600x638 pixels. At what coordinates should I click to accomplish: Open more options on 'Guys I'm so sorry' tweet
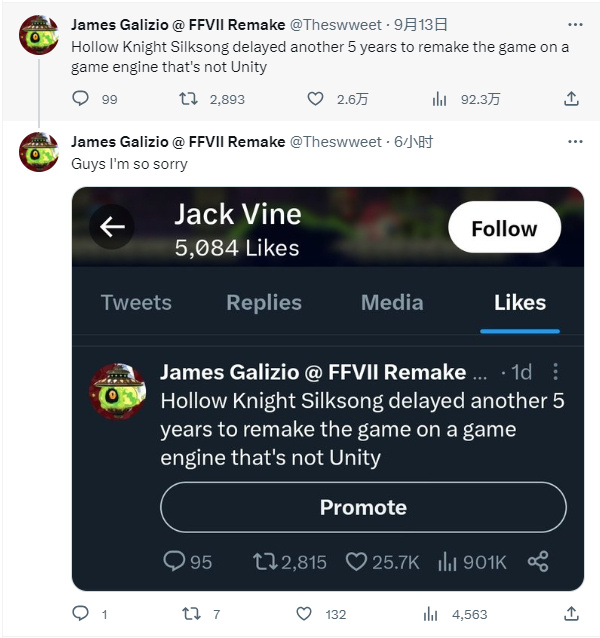pos(574,142)
